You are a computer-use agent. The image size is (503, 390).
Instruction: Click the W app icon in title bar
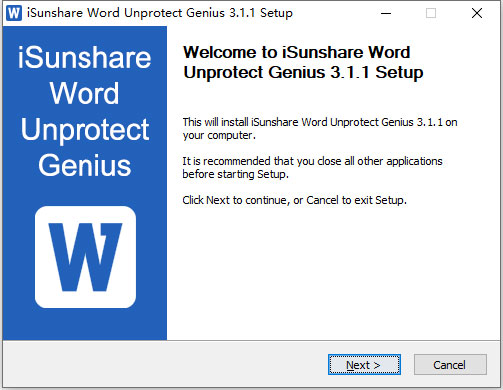tap(14, 13)
